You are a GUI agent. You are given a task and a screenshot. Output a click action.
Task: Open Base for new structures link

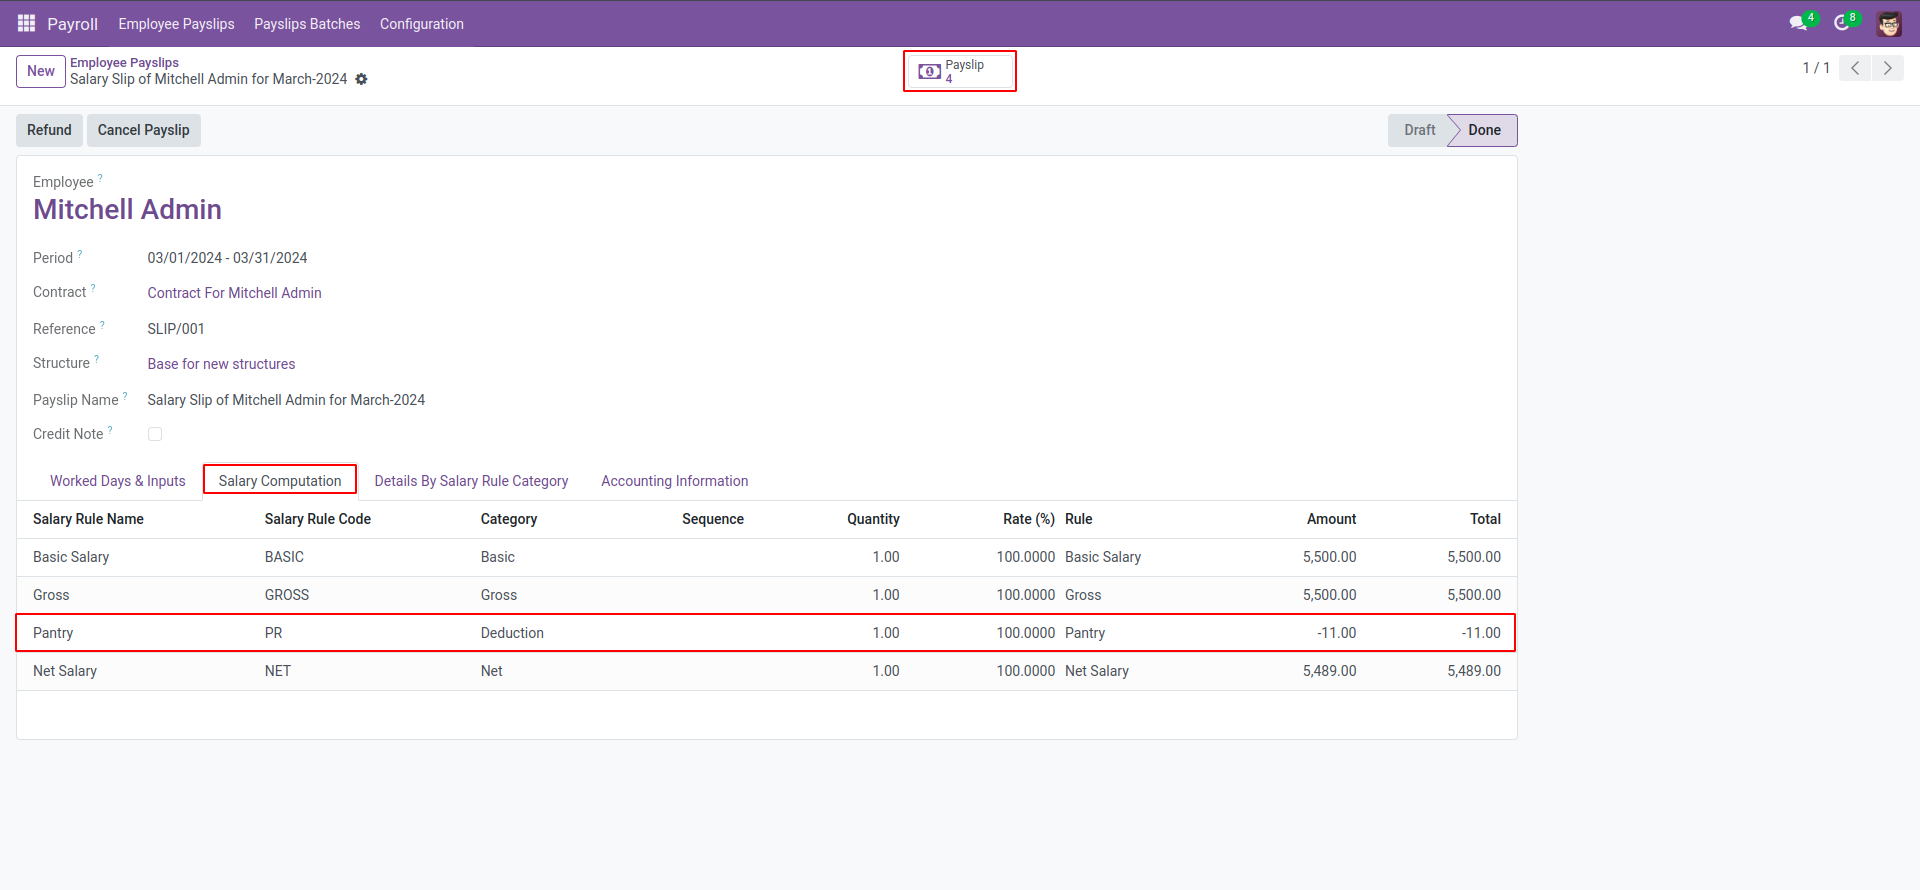pos(221,364)
